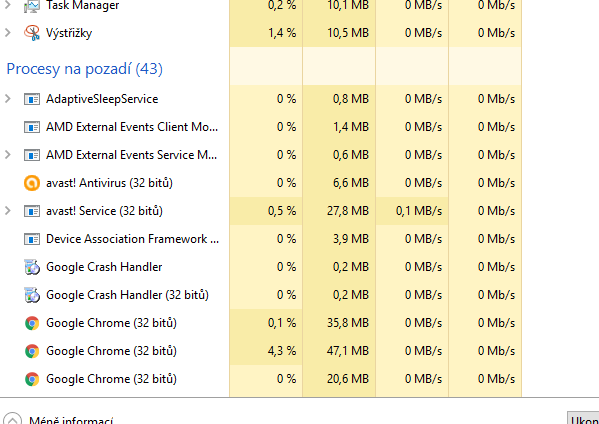This screenshot has width=599, height=424.
Task: Click the Task Manager app icon
Action: 32,5
